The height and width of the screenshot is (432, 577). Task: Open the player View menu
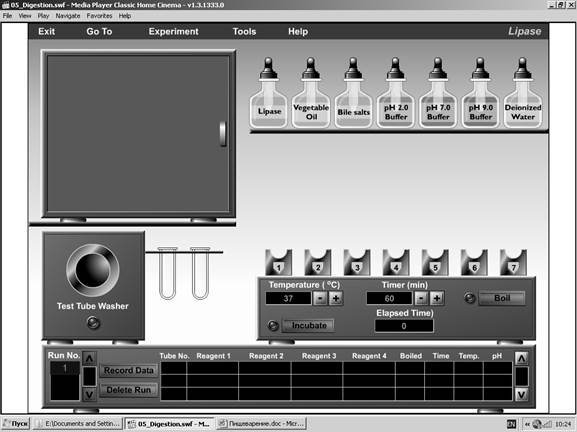click(x=25, y=16)
